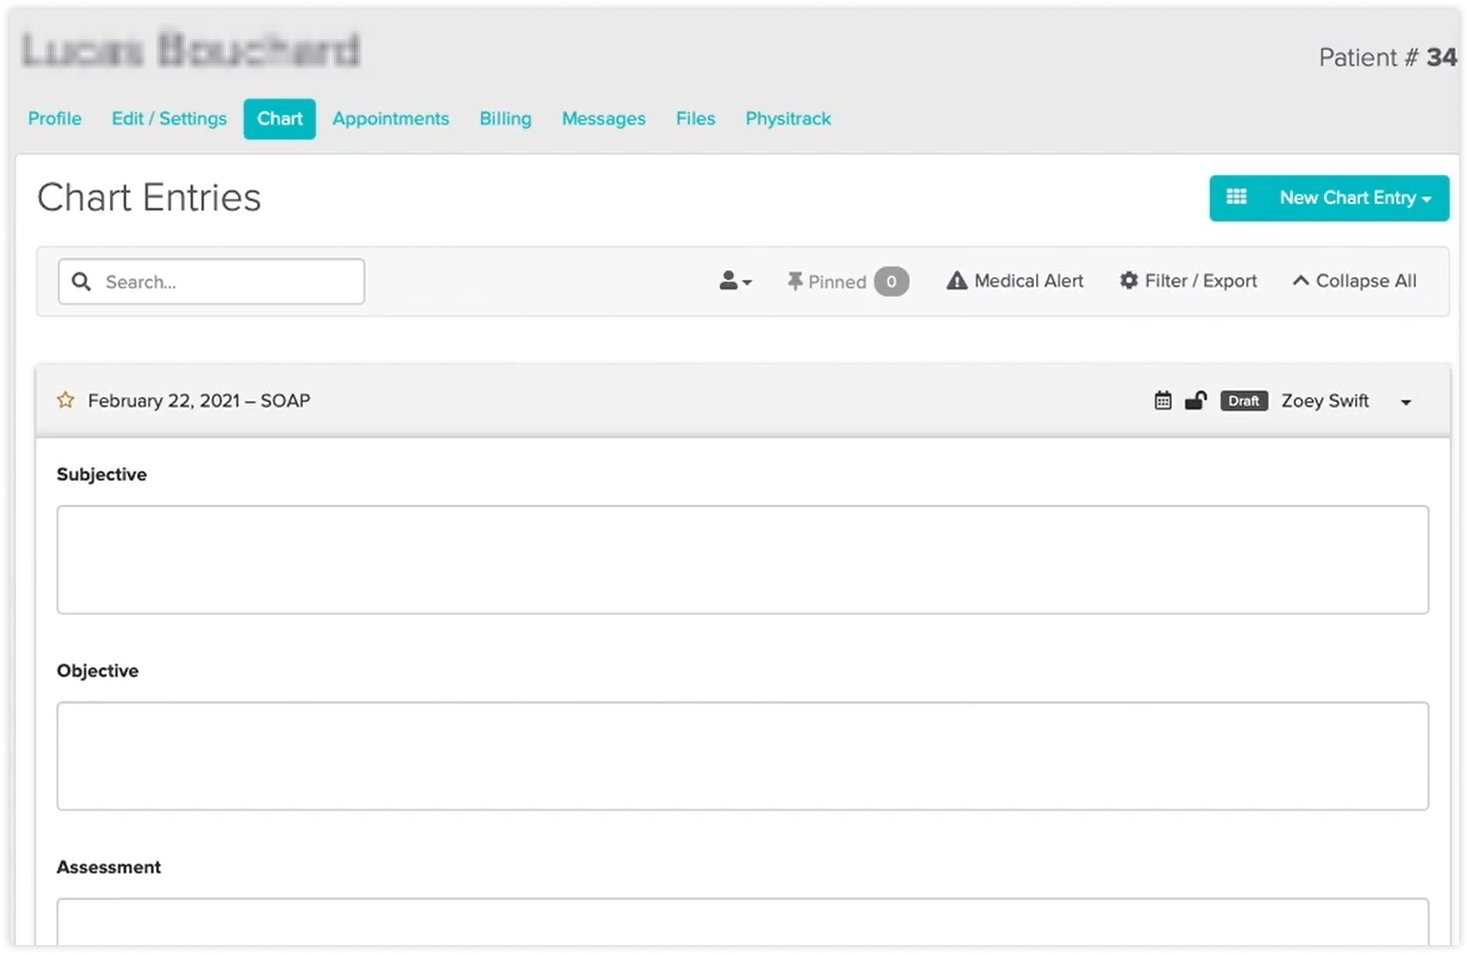Collapse All chart entries

(x=1354, y=281)
